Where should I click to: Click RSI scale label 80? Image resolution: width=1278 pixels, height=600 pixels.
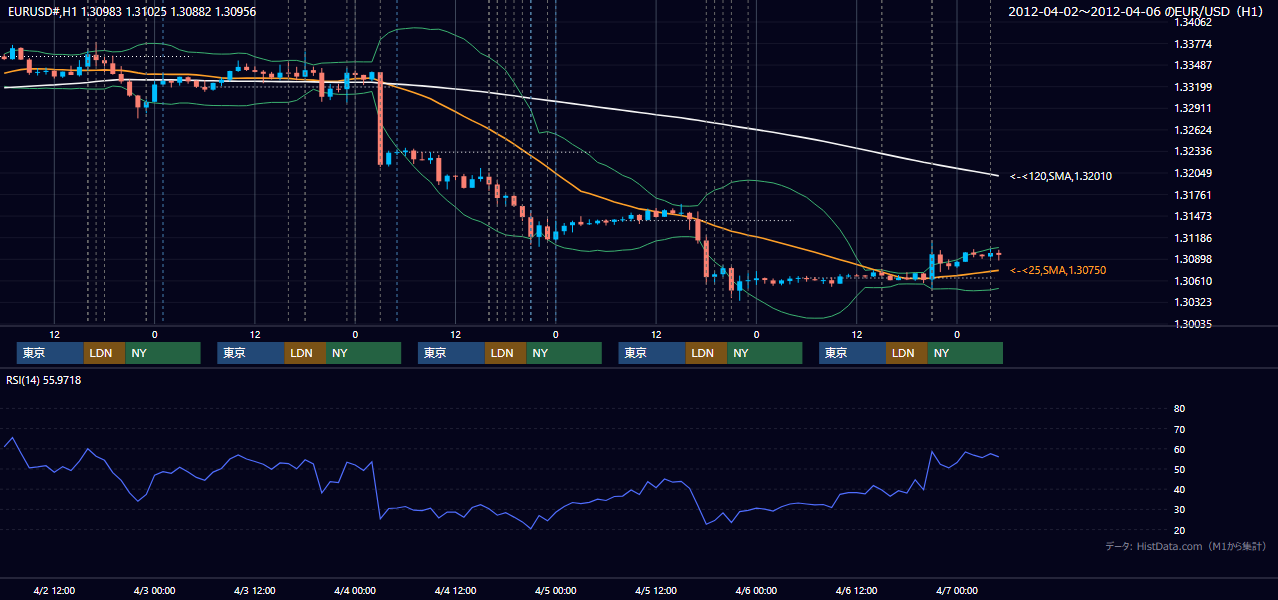pyautogui.click(x=1179, y=409)
